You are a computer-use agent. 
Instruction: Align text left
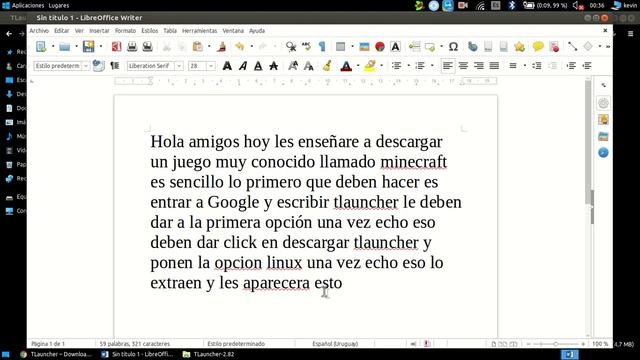pos(448,66)
